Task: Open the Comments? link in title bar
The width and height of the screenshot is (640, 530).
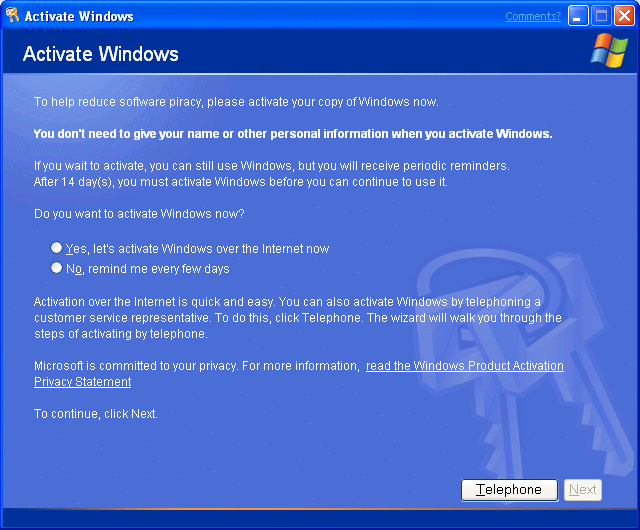Action: tap(533, 16)
